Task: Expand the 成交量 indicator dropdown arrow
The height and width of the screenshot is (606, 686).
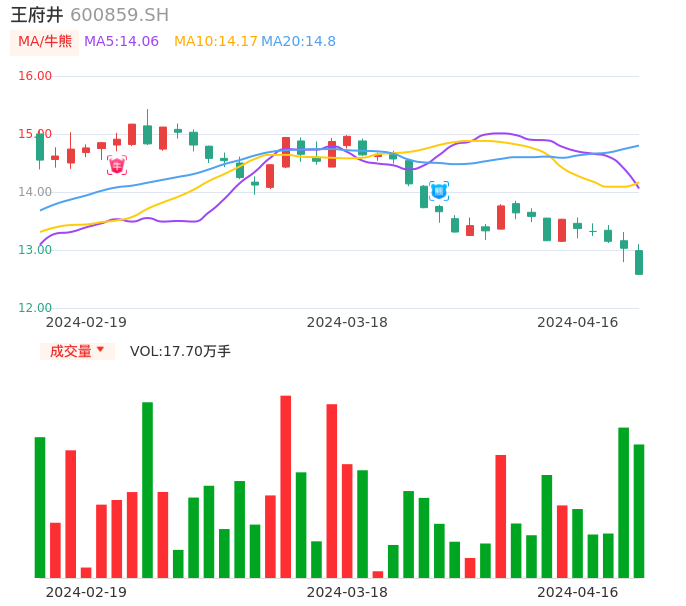Action: (x=100, y=350)
